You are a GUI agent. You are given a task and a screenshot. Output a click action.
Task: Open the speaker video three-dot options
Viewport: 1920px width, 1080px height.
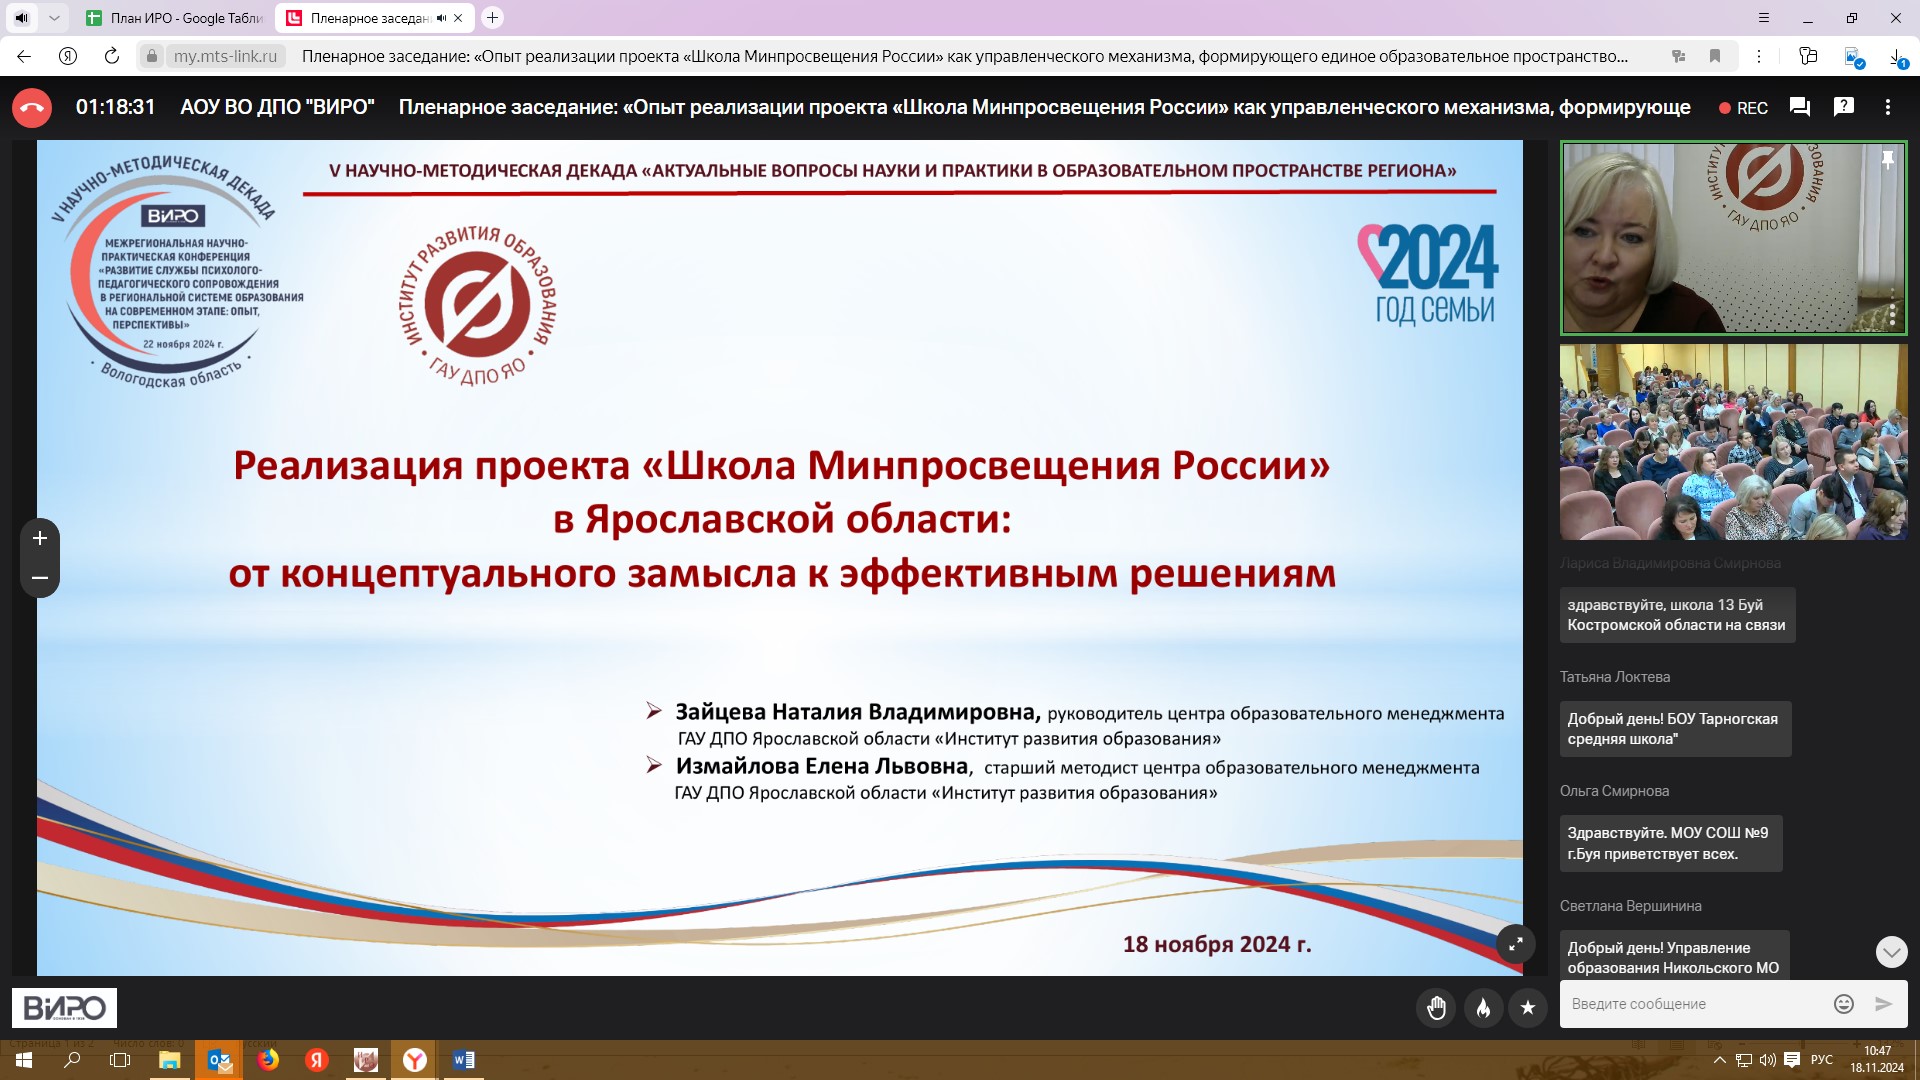(1892, 313)
